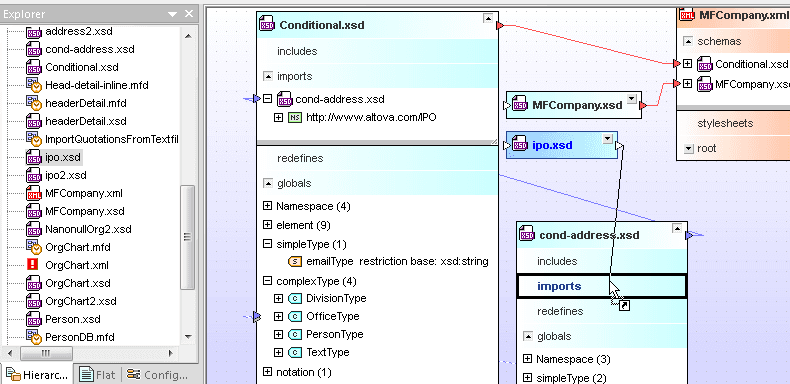Viewport: 790px width, 384px height.
Task: Click the PersonType complexType icon
Action: coord(295,334)
